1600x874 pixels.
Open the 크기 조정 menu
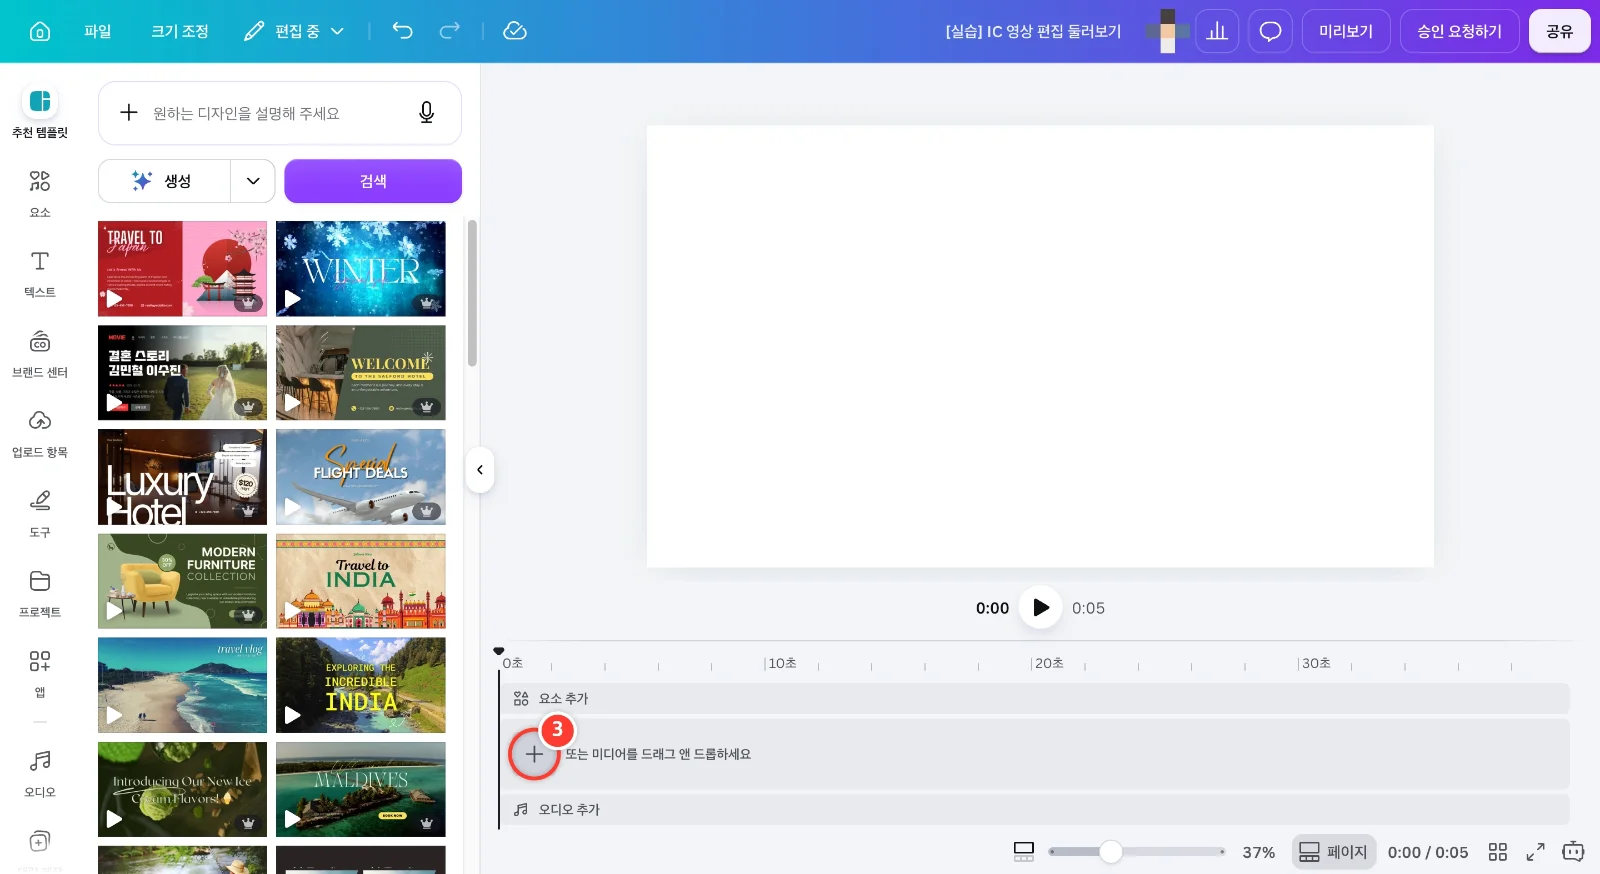(x=180, y=31)
